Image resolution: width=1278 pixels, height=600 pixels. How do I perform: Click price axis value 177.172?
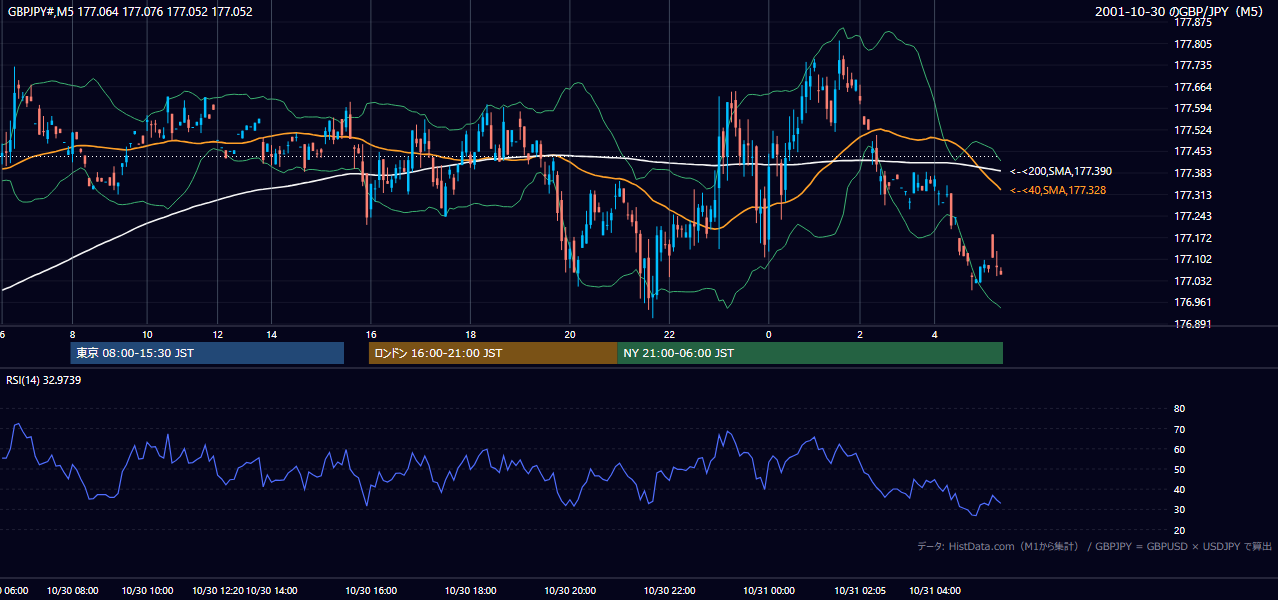tap(1193, 238)
